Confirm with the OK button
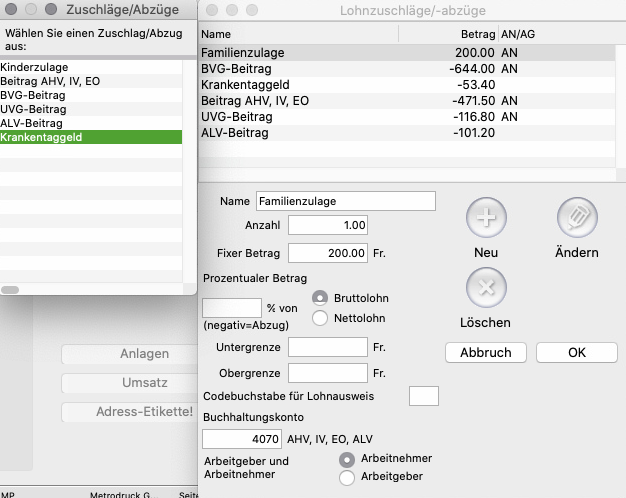 point(576,352)
